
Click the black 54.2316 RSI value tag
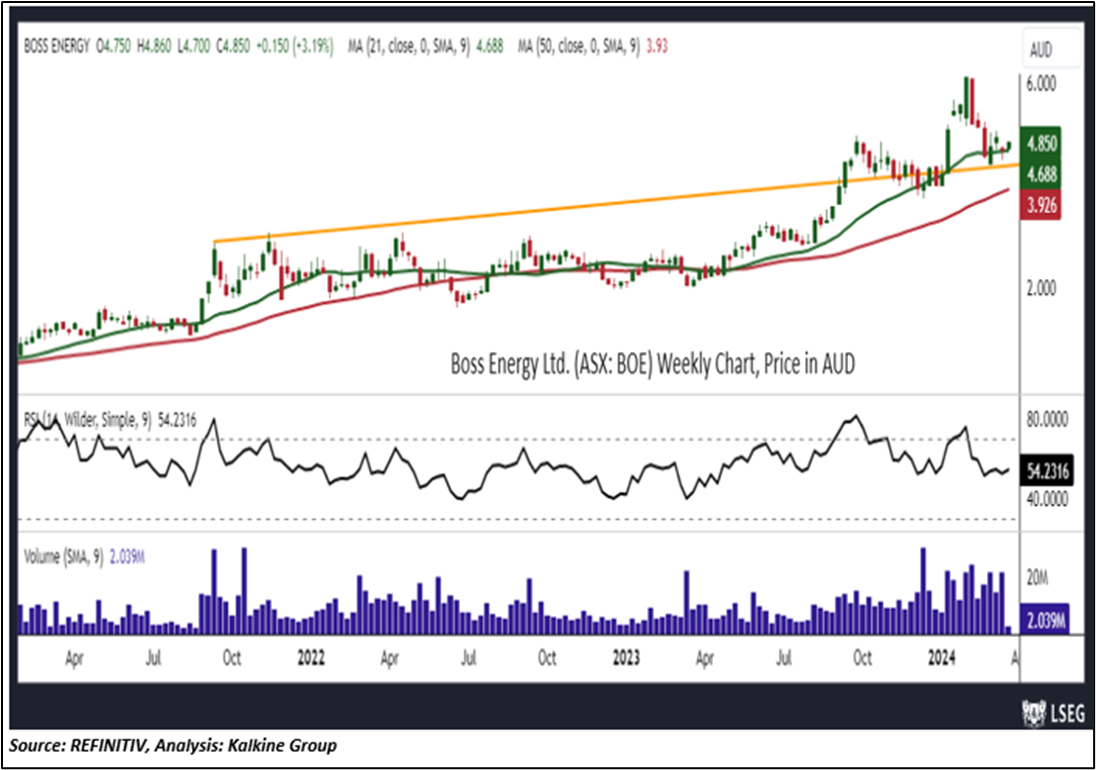point(1047,472)
